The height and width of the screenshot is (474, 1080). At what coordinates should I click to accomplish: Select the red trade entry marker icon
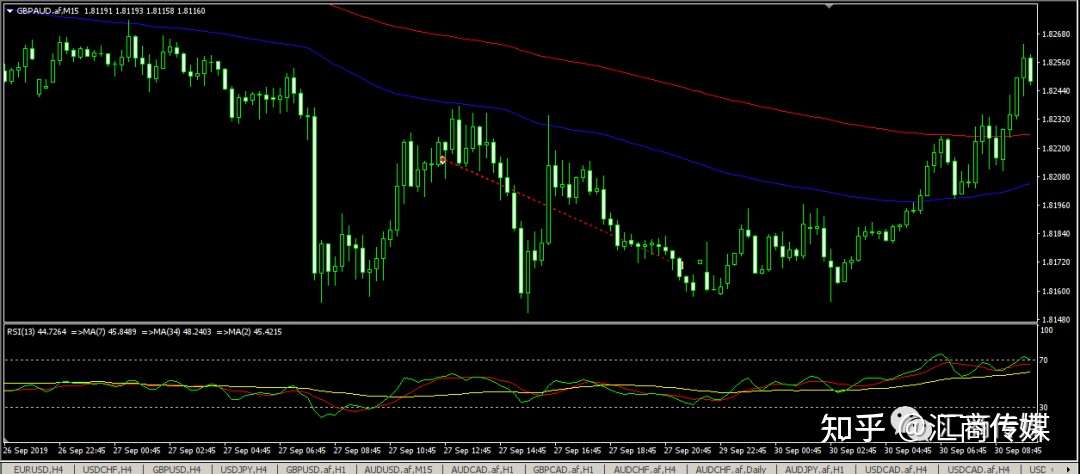coord(443,160)
